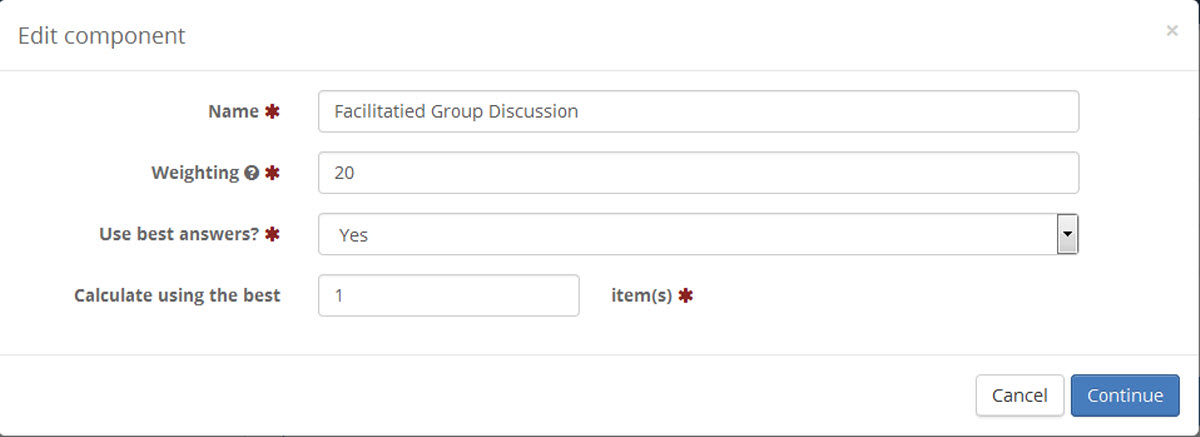Image resolution: width=1200 pixels, height=437 pixels.
Task: Click the Name field label
Action: coord(233,112)
